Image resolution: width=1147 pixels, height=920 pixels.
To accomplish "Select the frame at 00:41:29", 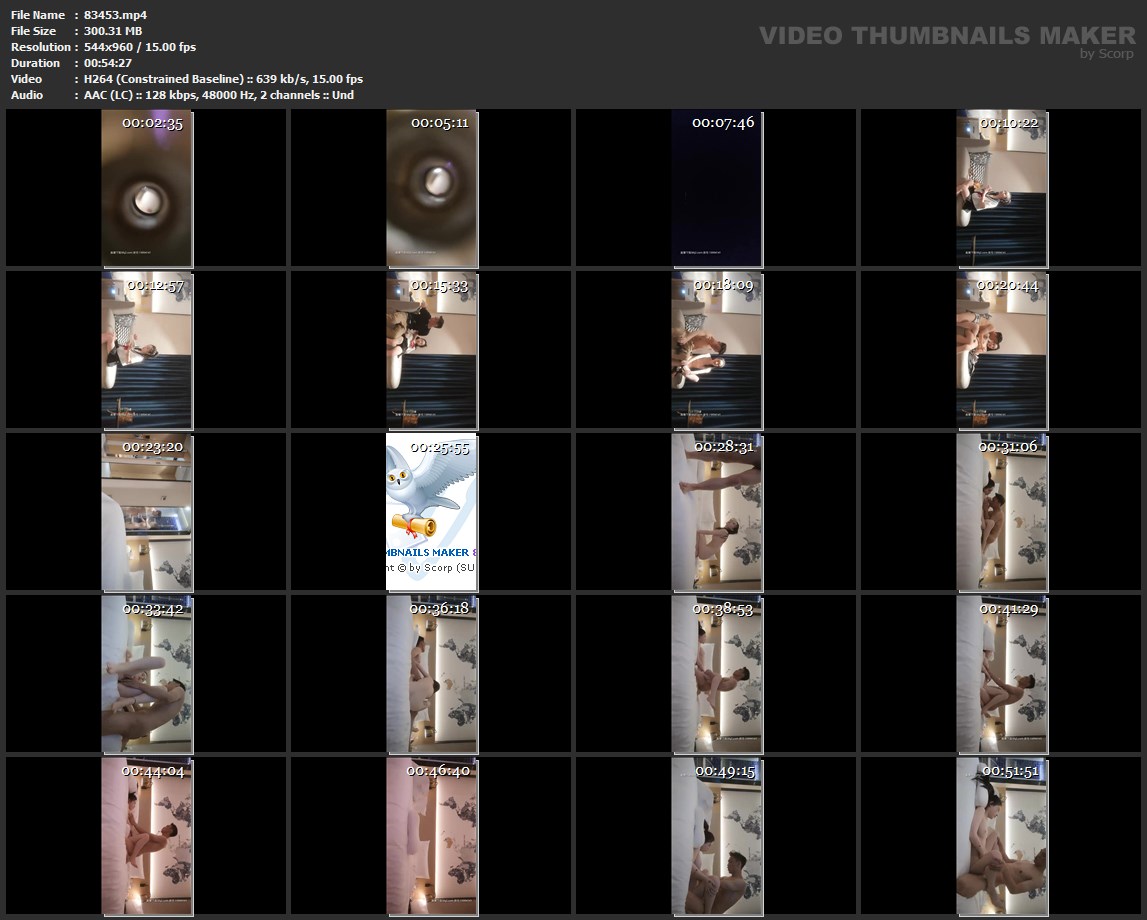I will (x=1002, y=674).
